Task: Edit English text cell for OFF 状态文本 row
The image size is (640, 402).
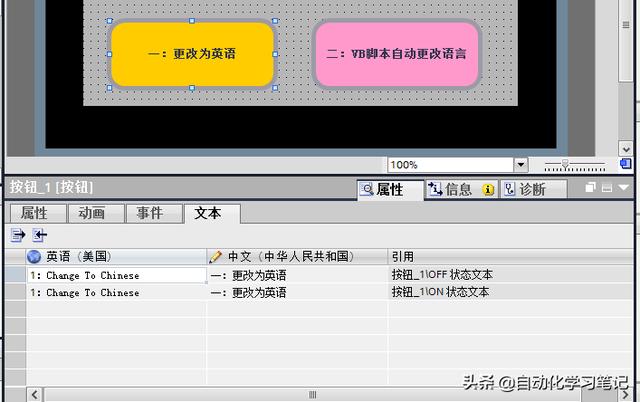Action: (x=116, y=275)
